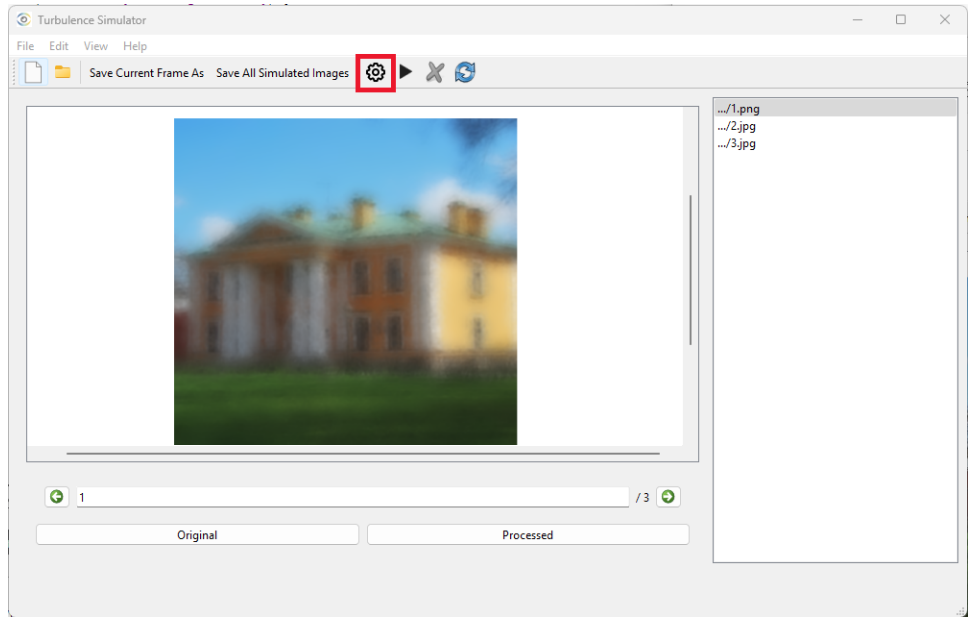Open the Edit menu
Viewport: 975px width, 620px height.
click(x=58, y=46)
